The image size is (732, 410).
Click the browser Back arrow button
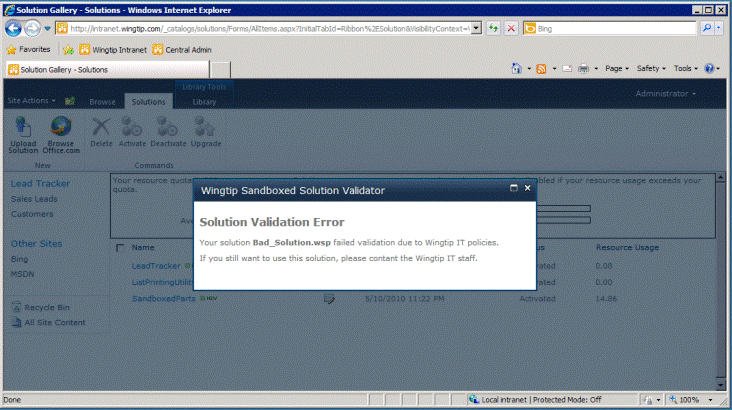(x=13, y=28)
